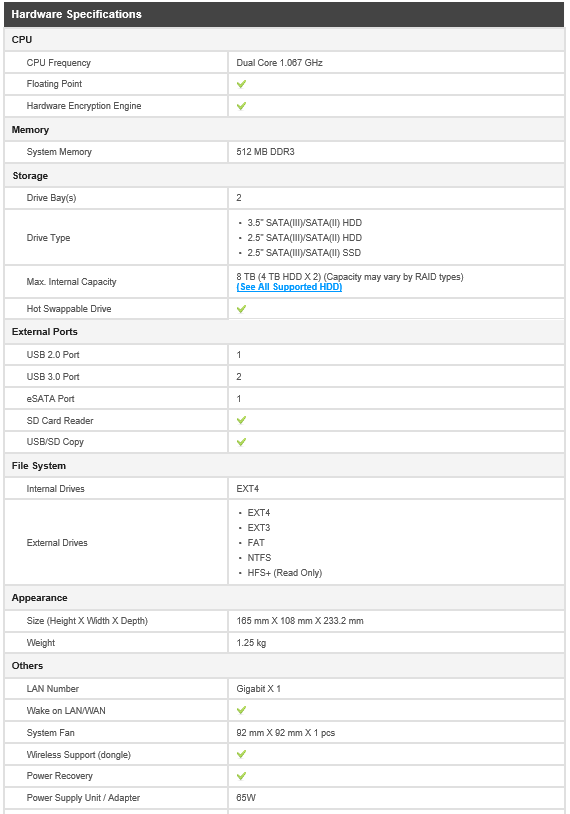Click the Storage section heading
The height and width of the screenshot is (814, 570).
[x=30, y=176]
